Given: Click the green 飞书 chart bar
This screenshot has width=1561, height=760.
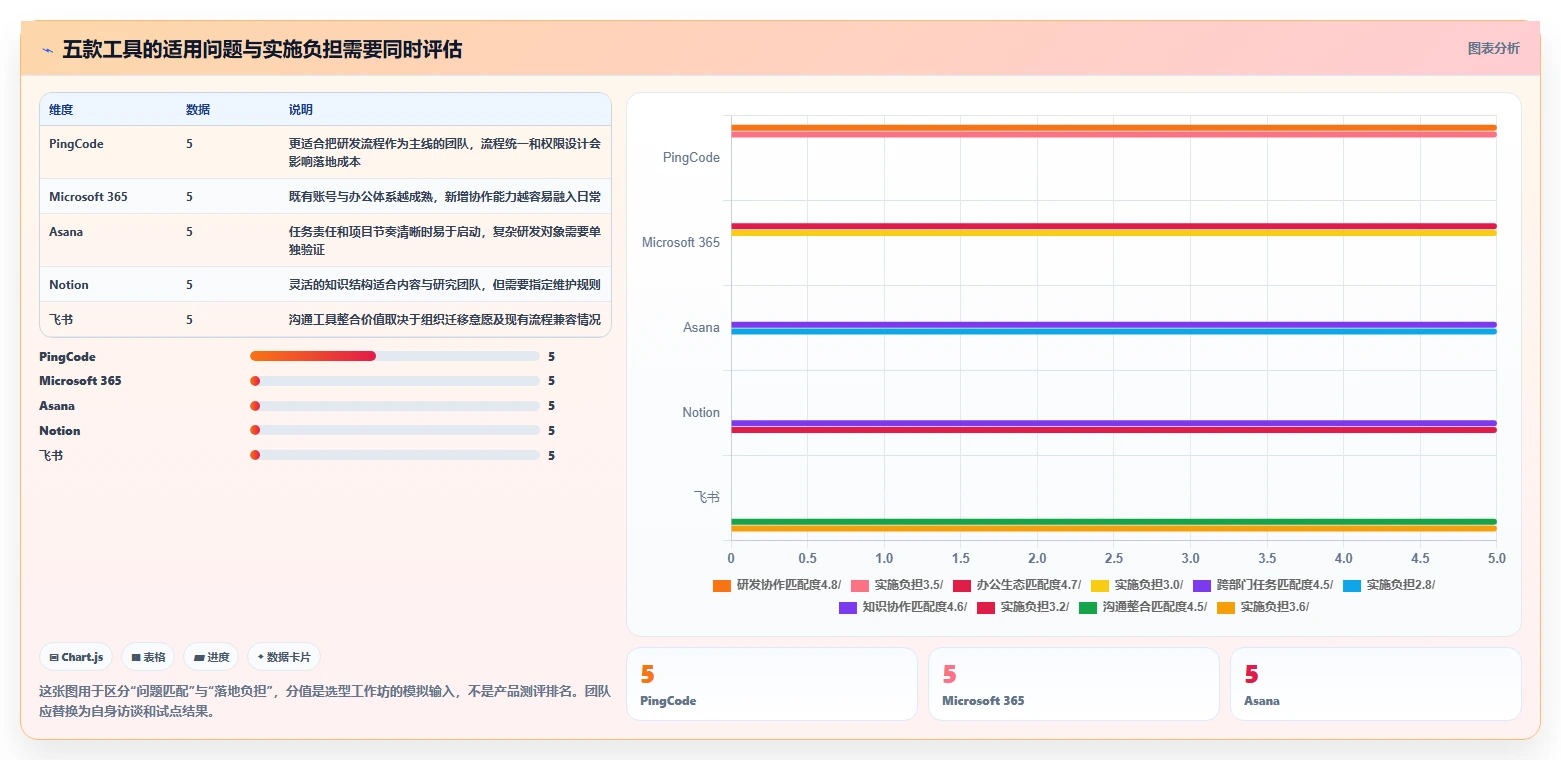Looking at the screenshot, I should (1113, 521).
